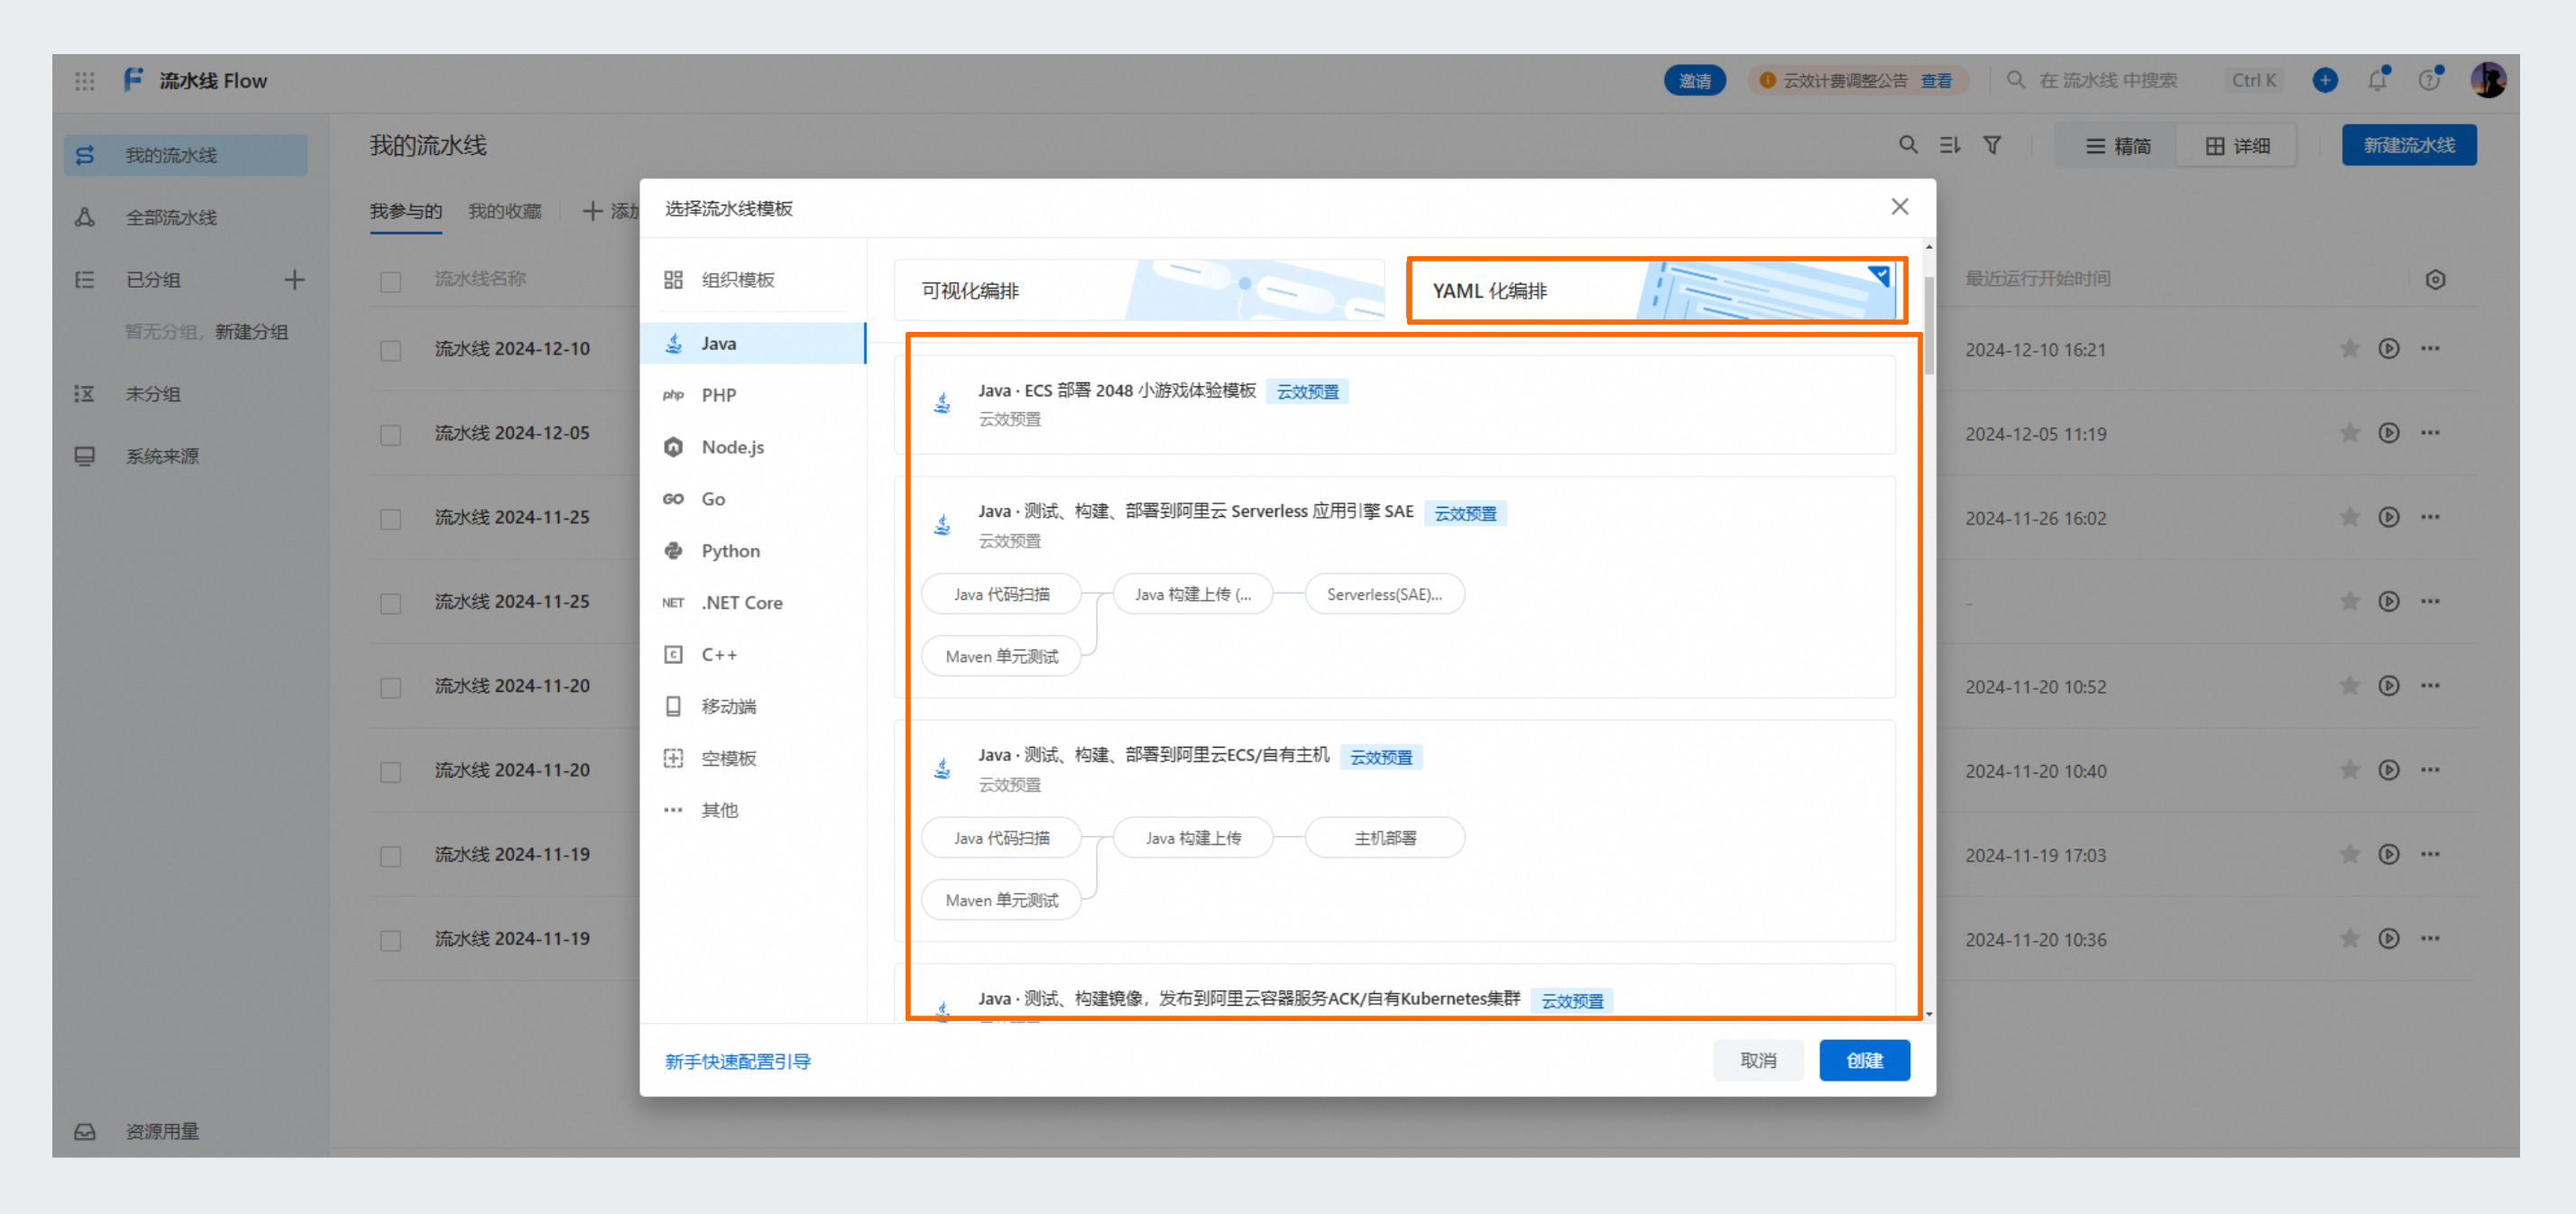Open the notifications bell
2576x1214 pixels.
(2378, 80)
